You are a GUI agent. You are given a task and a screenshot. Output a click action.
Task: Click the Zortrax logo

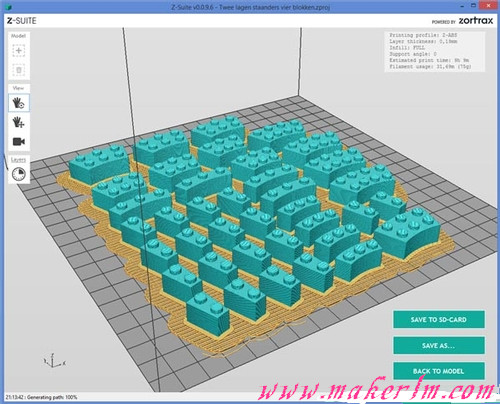click(476, 21)
